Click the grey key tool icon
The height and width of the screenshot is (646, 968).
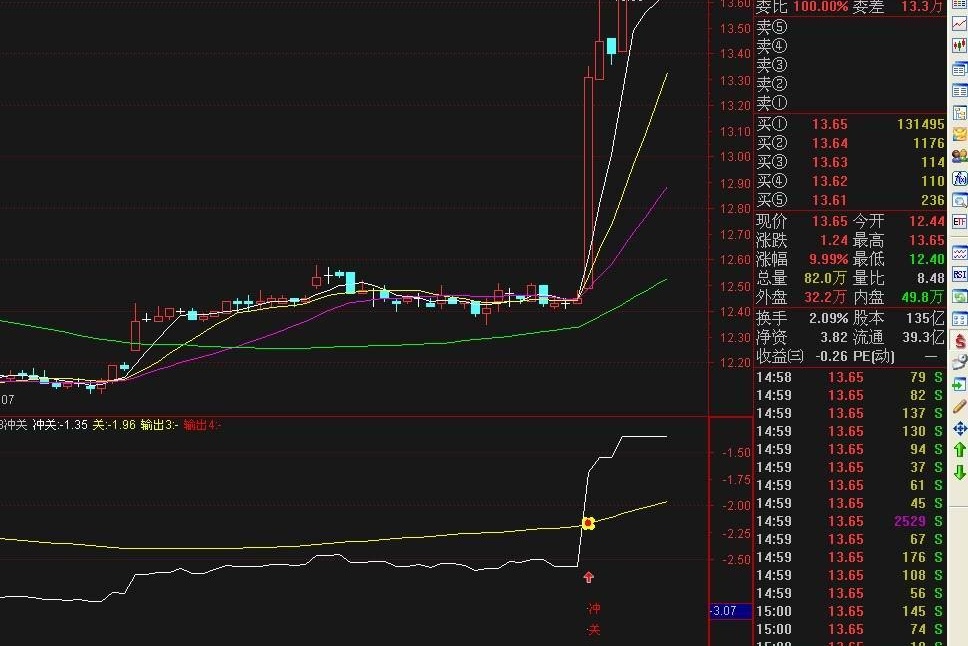pyautogui.click(x=960, y=363)
